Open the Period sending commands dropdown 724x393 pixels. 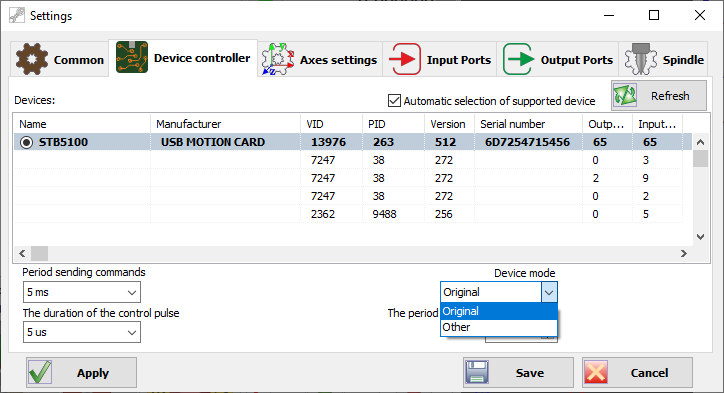click(x=82, y=292)
